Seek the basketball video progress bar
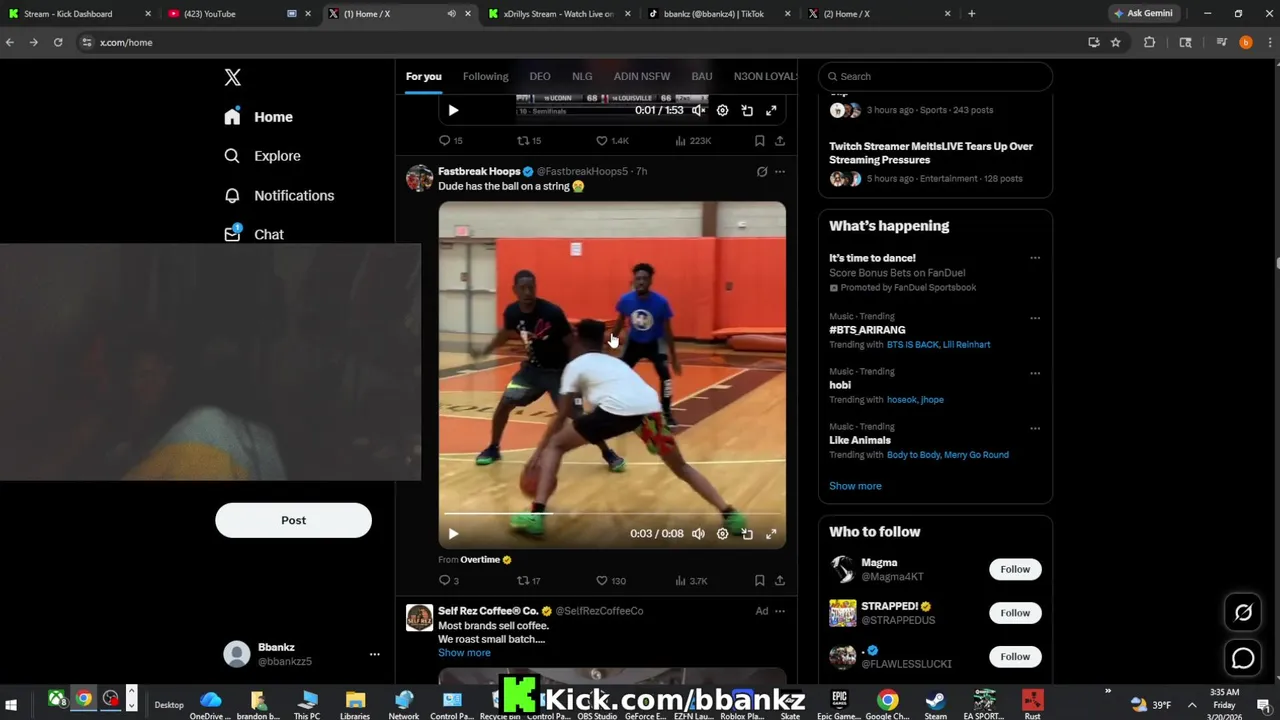Viewport: 1280px width, 720px height. (x=612, y=514)
